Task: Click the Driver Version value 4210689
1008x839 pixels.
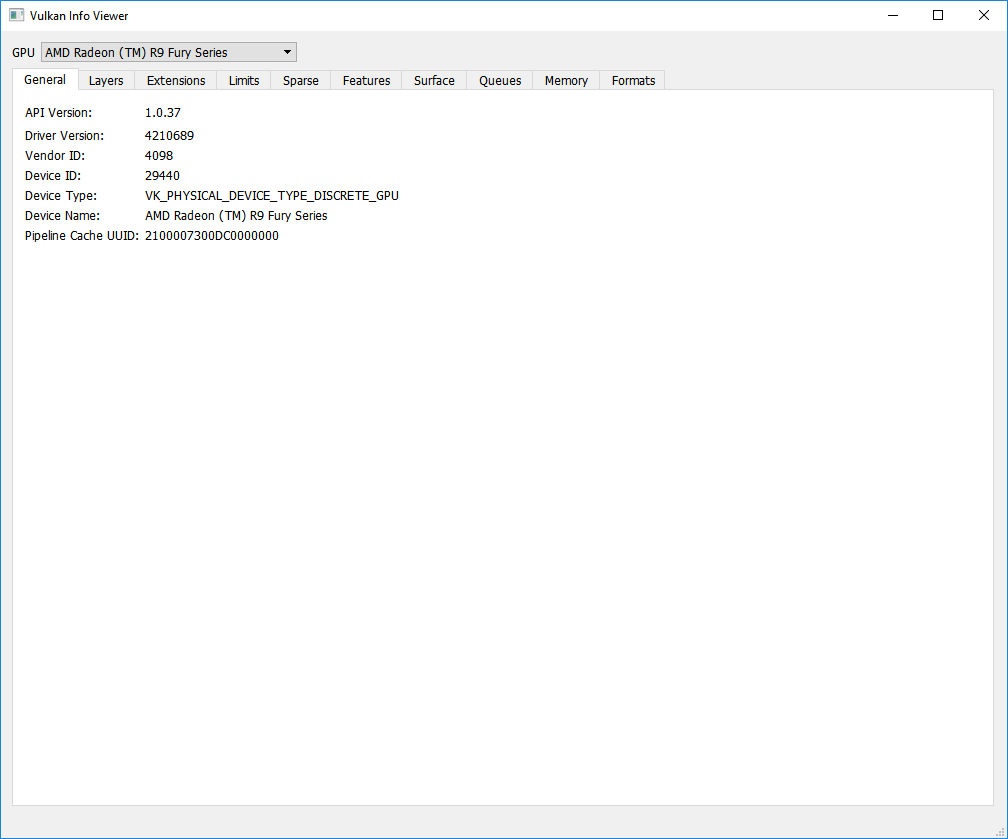Action: [169, 136]
